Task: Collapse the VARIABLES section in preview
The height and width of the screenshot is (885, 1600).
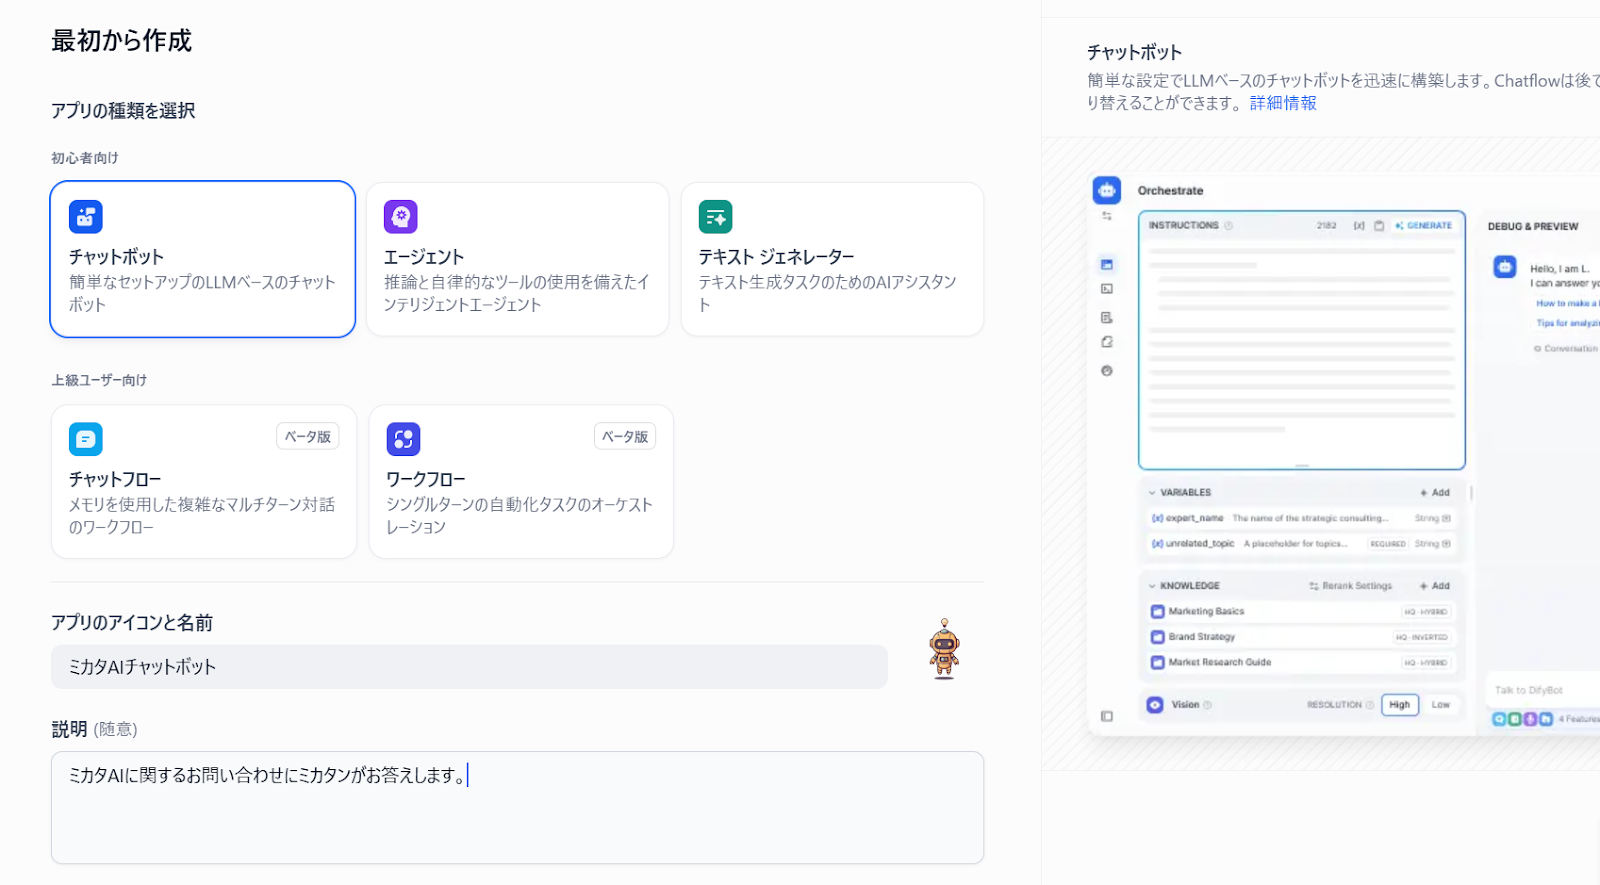Action: pyautogui.click(x=1152, y=493)
